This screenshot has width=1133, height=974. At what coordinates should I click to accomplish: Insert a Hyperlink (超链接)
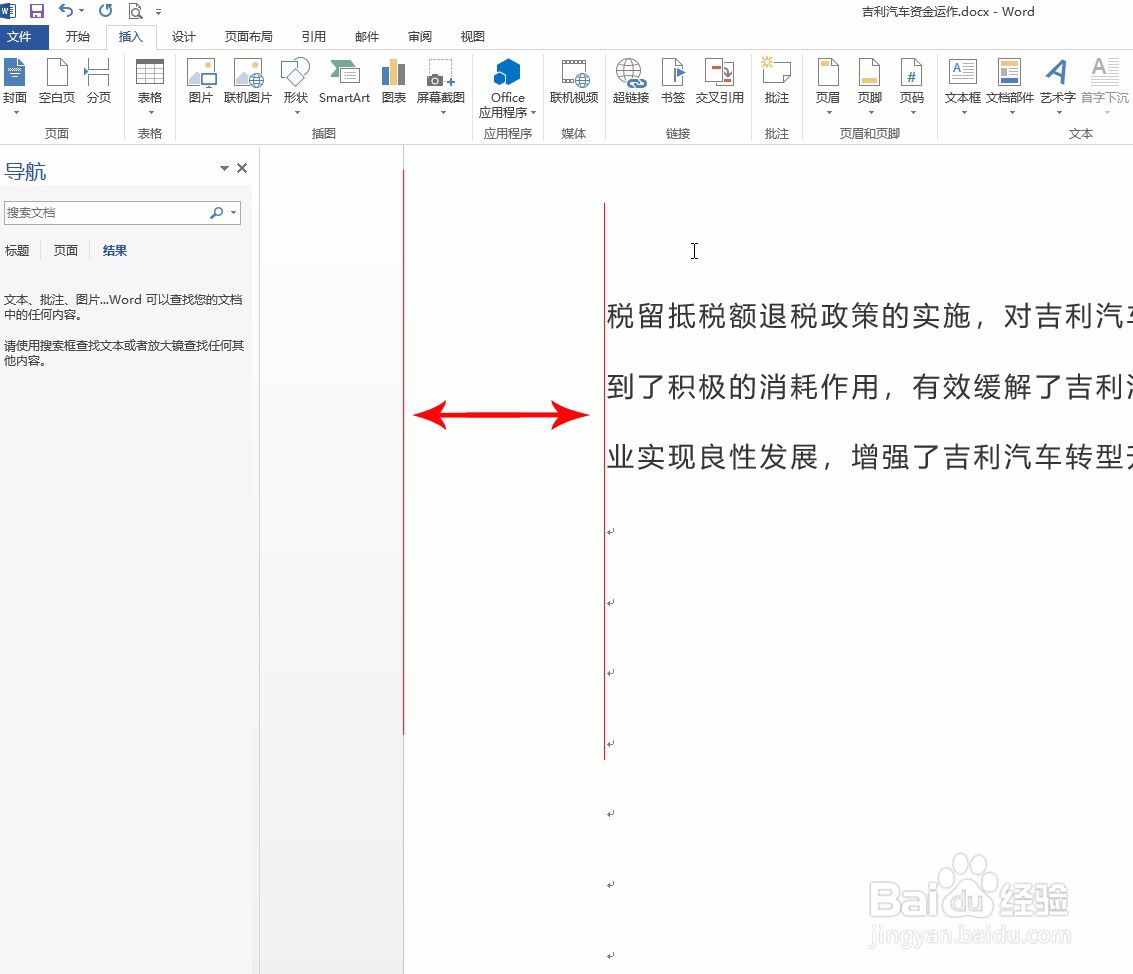[631, 81]
